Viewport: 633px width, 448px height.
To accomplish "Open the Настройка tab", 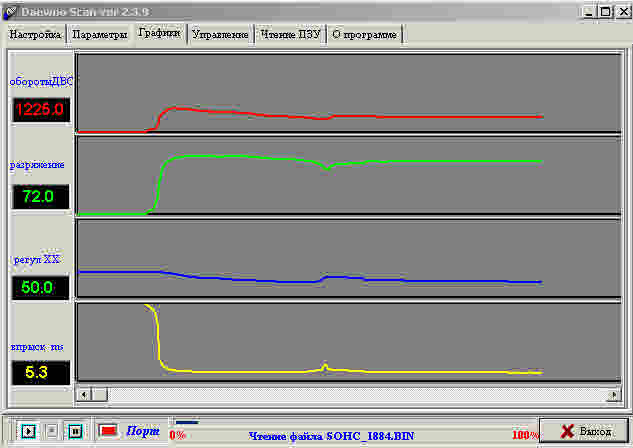I will [x=36, y=34].
